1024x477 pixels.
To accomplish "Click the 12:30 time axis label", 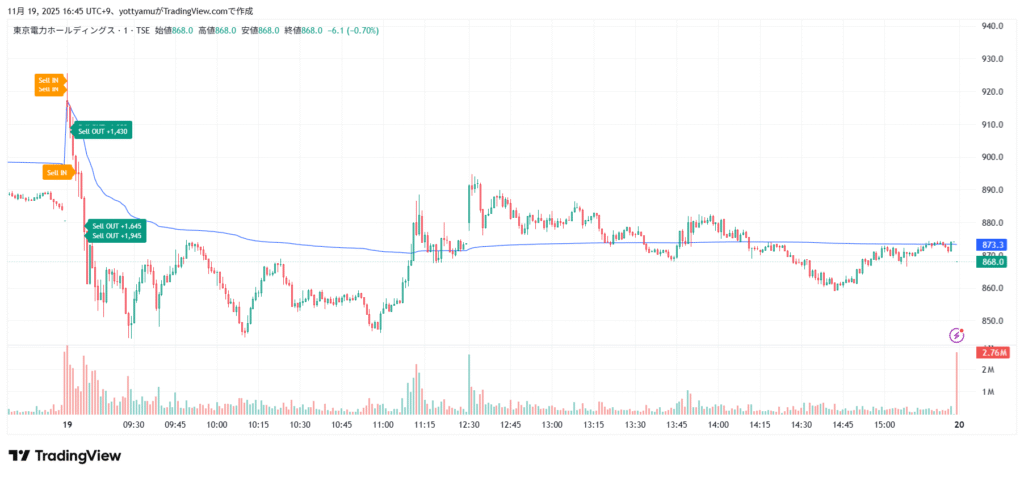I will click(468, 424).
